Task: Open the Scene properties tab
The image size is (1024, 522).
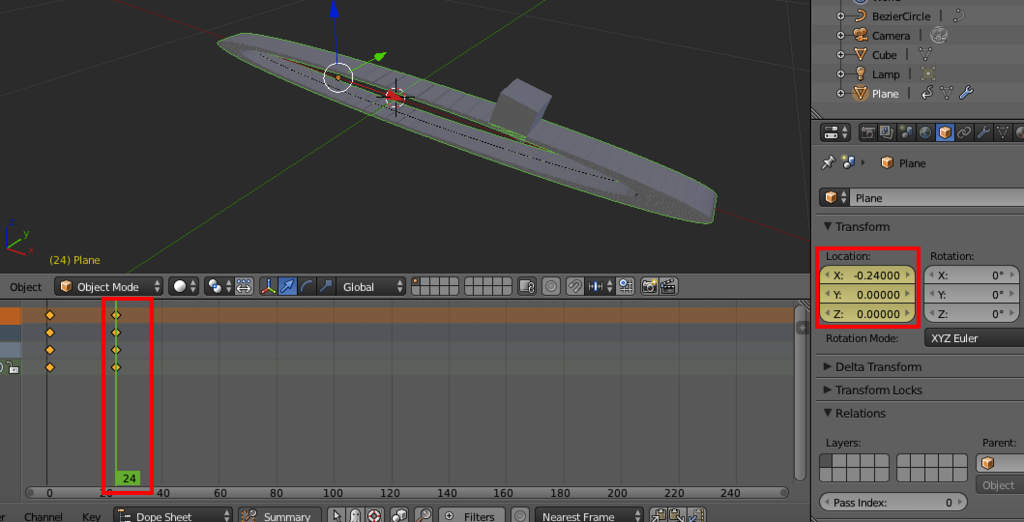Action: (x=906, y=133)
